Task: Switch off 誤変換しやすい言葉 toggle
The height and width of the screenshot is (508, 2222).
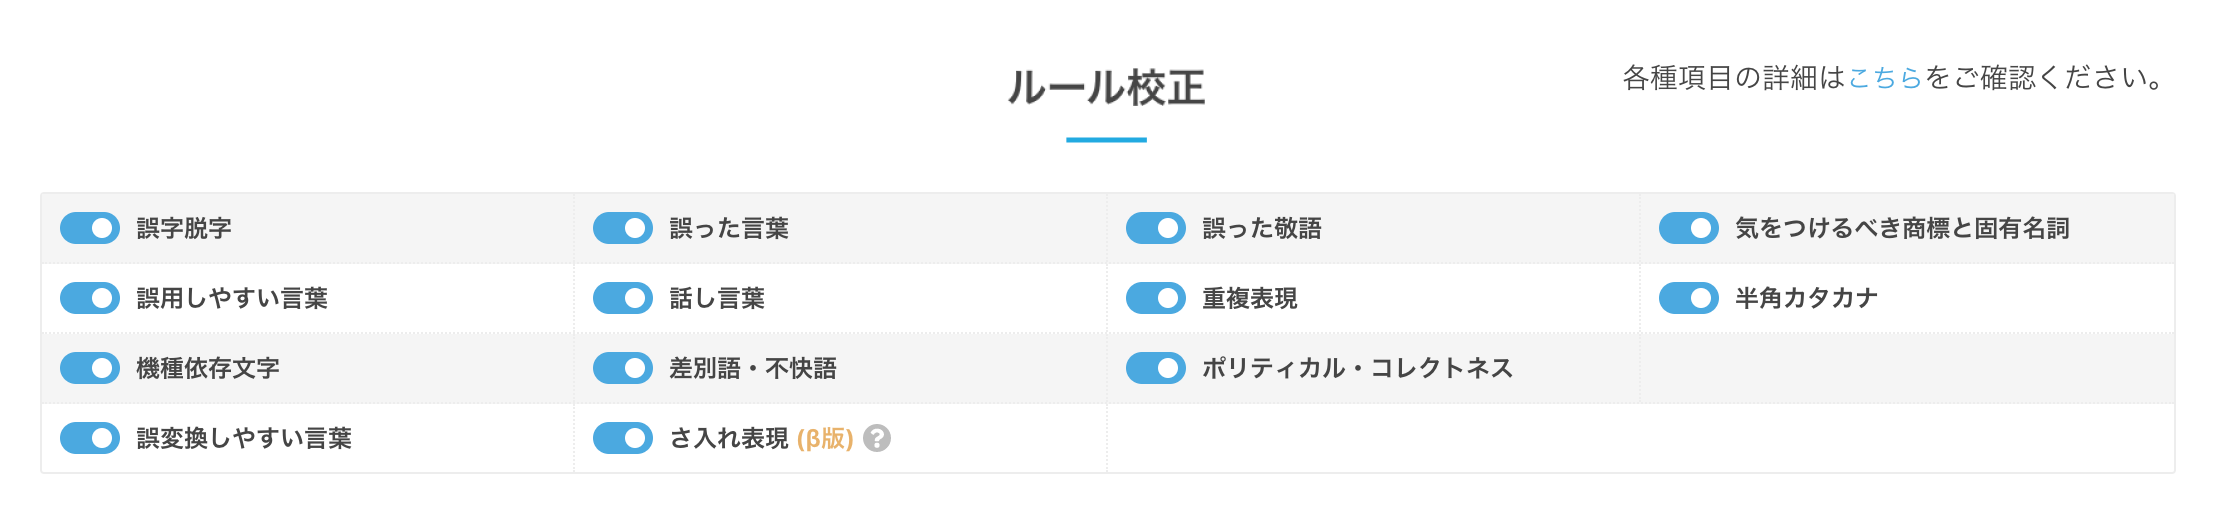Action: point(90,438)
